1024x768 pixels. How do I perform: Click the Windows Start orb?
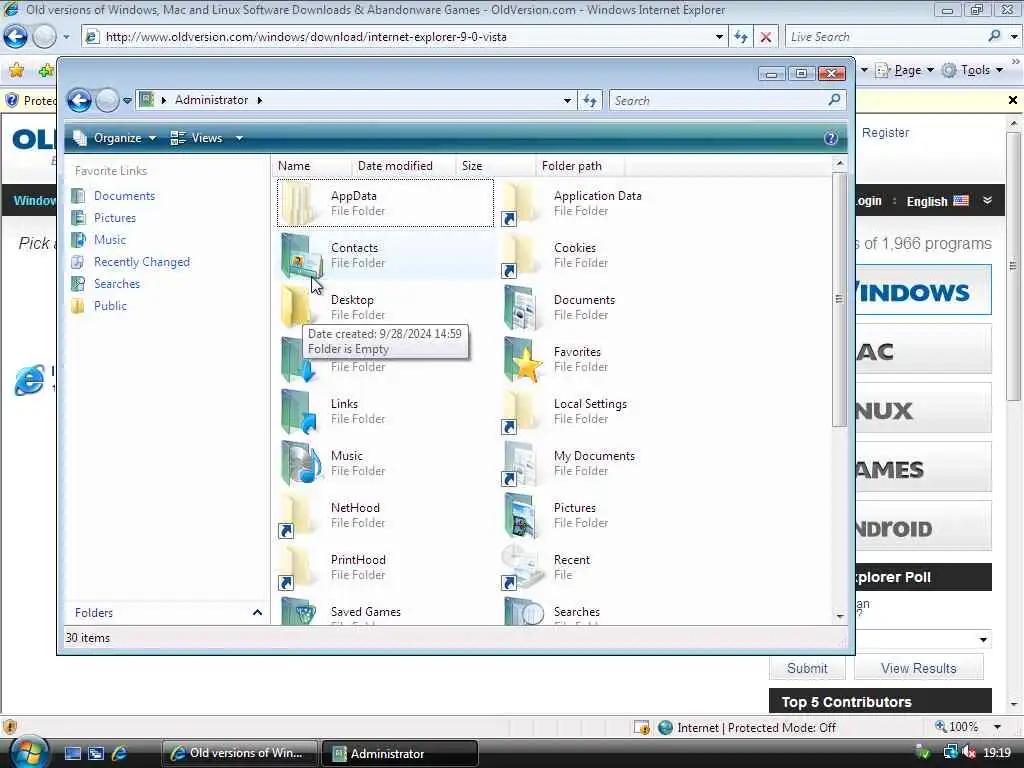(x=29, y=752)
